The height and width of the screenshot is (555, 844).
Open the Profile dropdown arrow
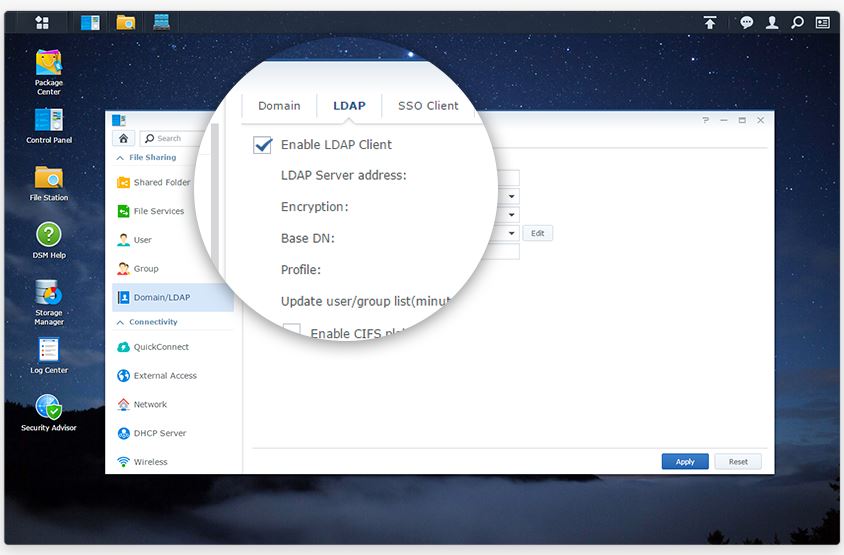point(511,233)
